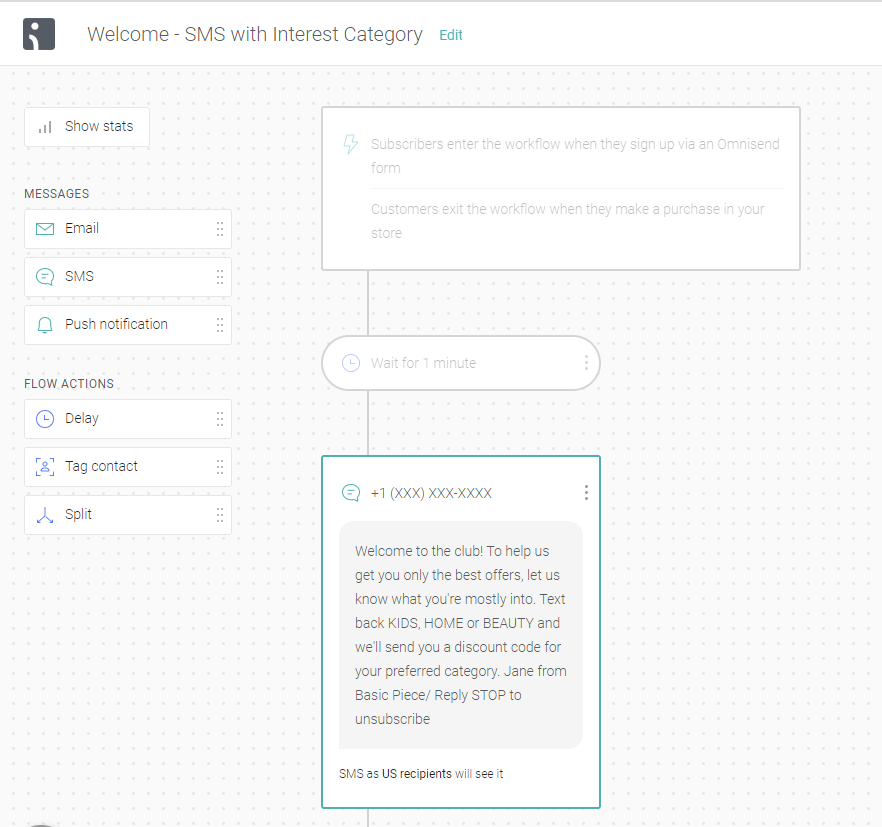Click the Tag contact icon

click(x=44, y=466)
